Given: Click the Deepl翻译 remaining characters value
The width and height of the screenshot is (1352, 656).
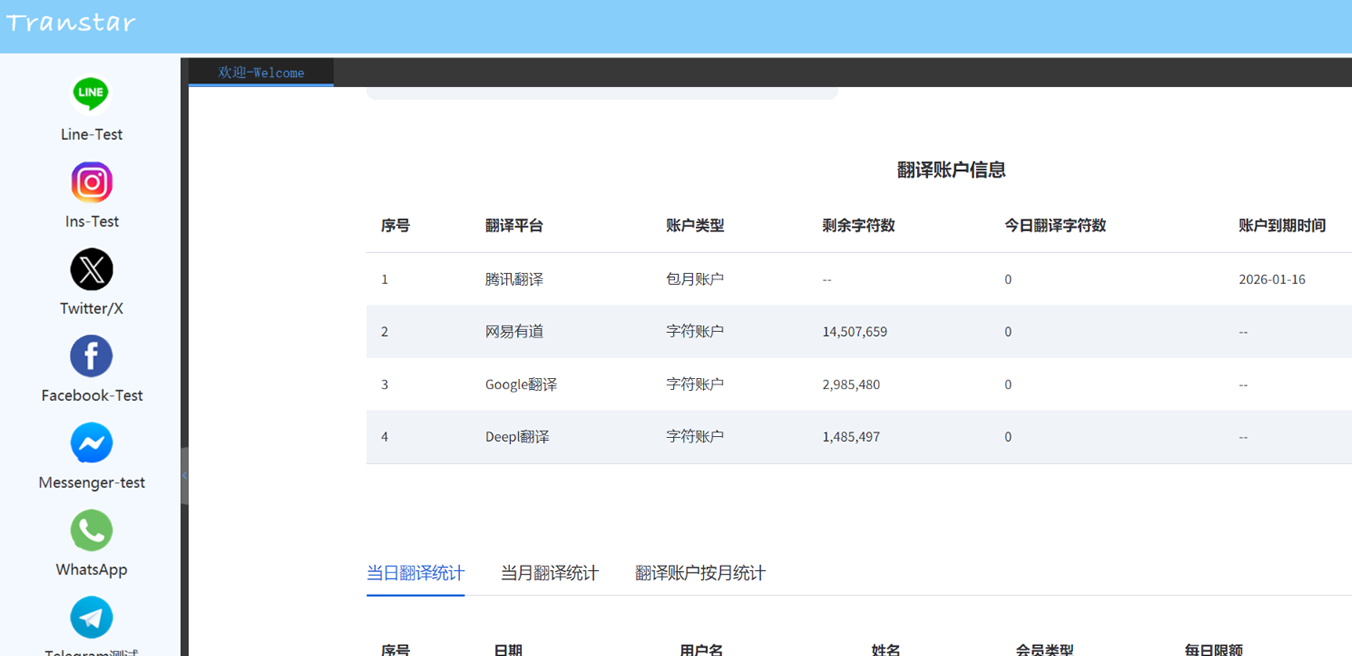Looking at the screenshot, I should tap(851, 436).
